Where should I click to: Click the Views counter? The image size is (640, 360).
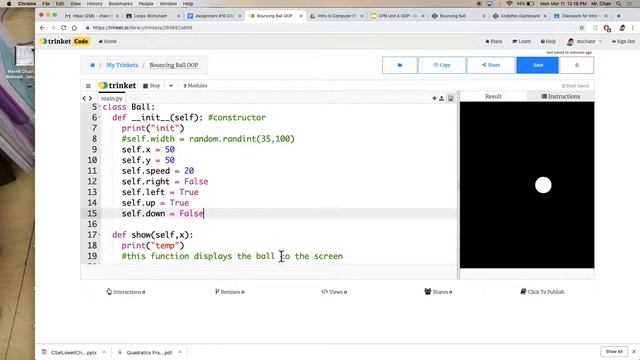pos(334,292)
